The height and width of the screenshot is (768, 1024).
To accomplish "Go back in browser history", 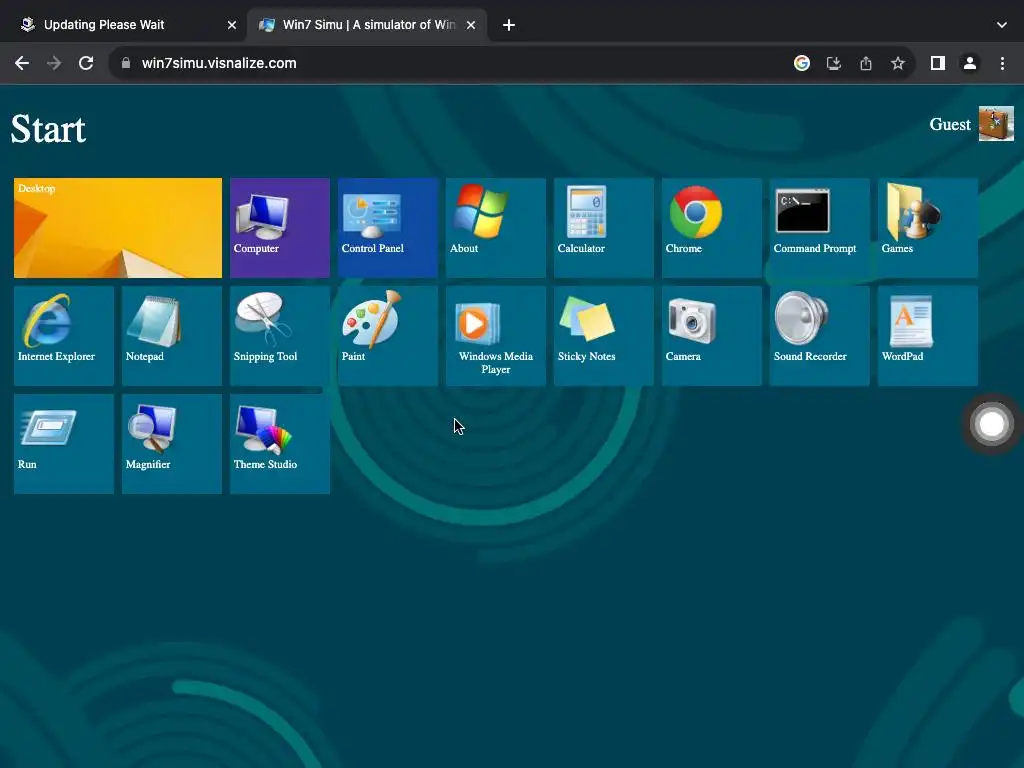I will 22,63.
